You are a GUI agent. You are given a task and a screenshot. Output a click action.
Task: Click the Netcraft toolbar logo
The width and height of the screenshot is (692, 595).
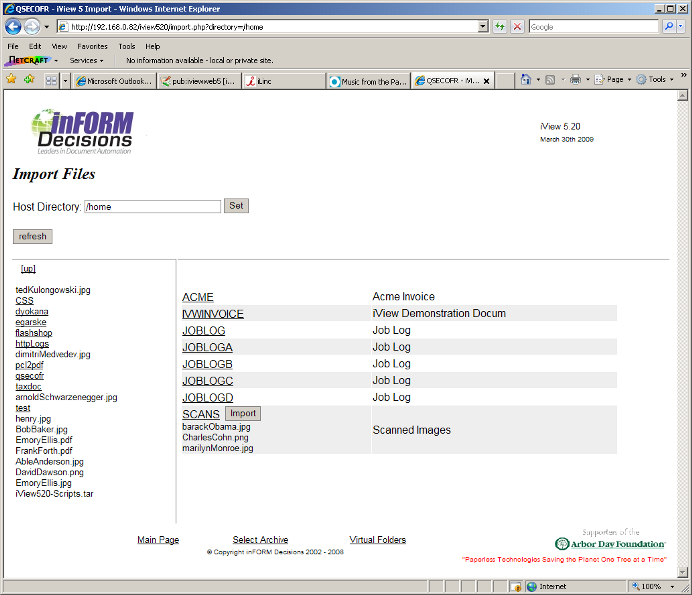[27, 60]
